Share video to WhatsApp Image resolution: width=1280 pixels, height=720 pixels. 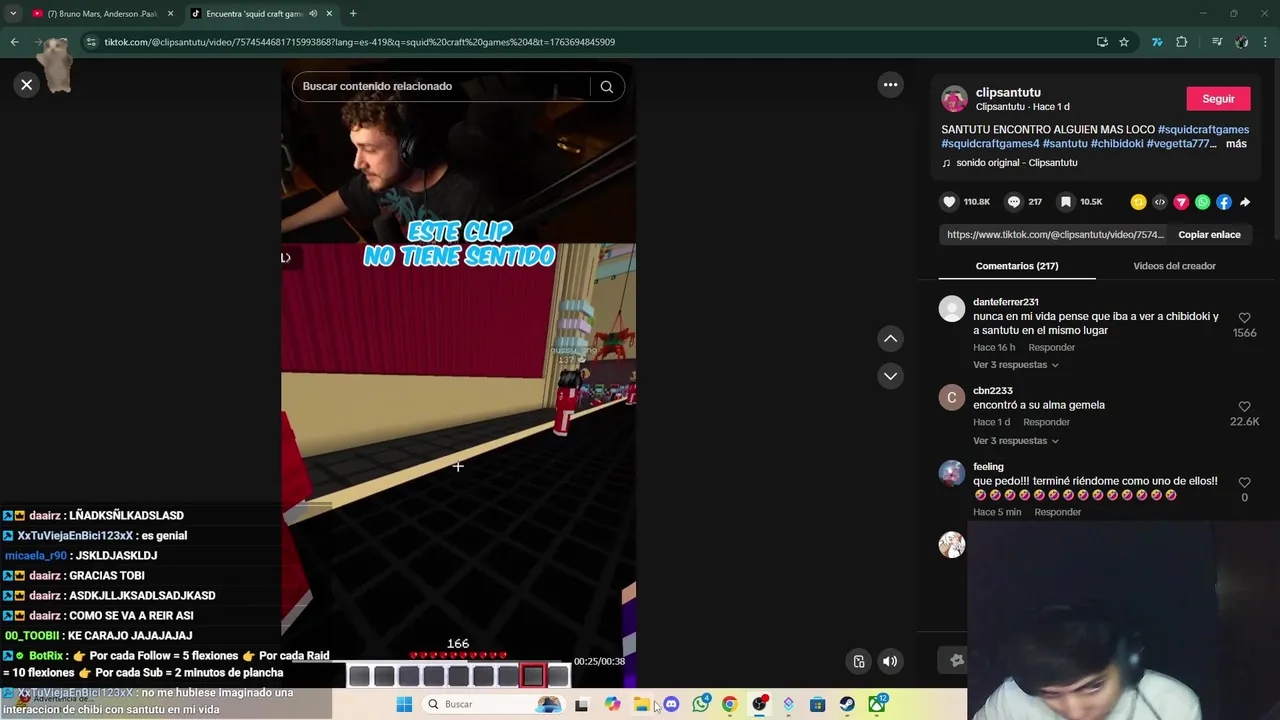1202,202
